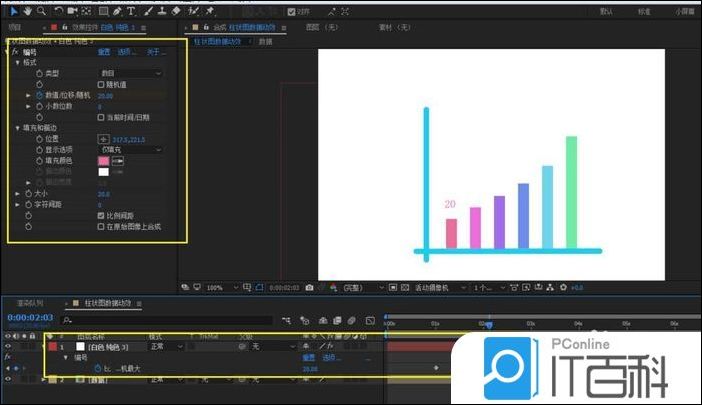Open the (完整) resolution dropdown
Viewport: 702px width, 405px height.
[x=364, y=288]
